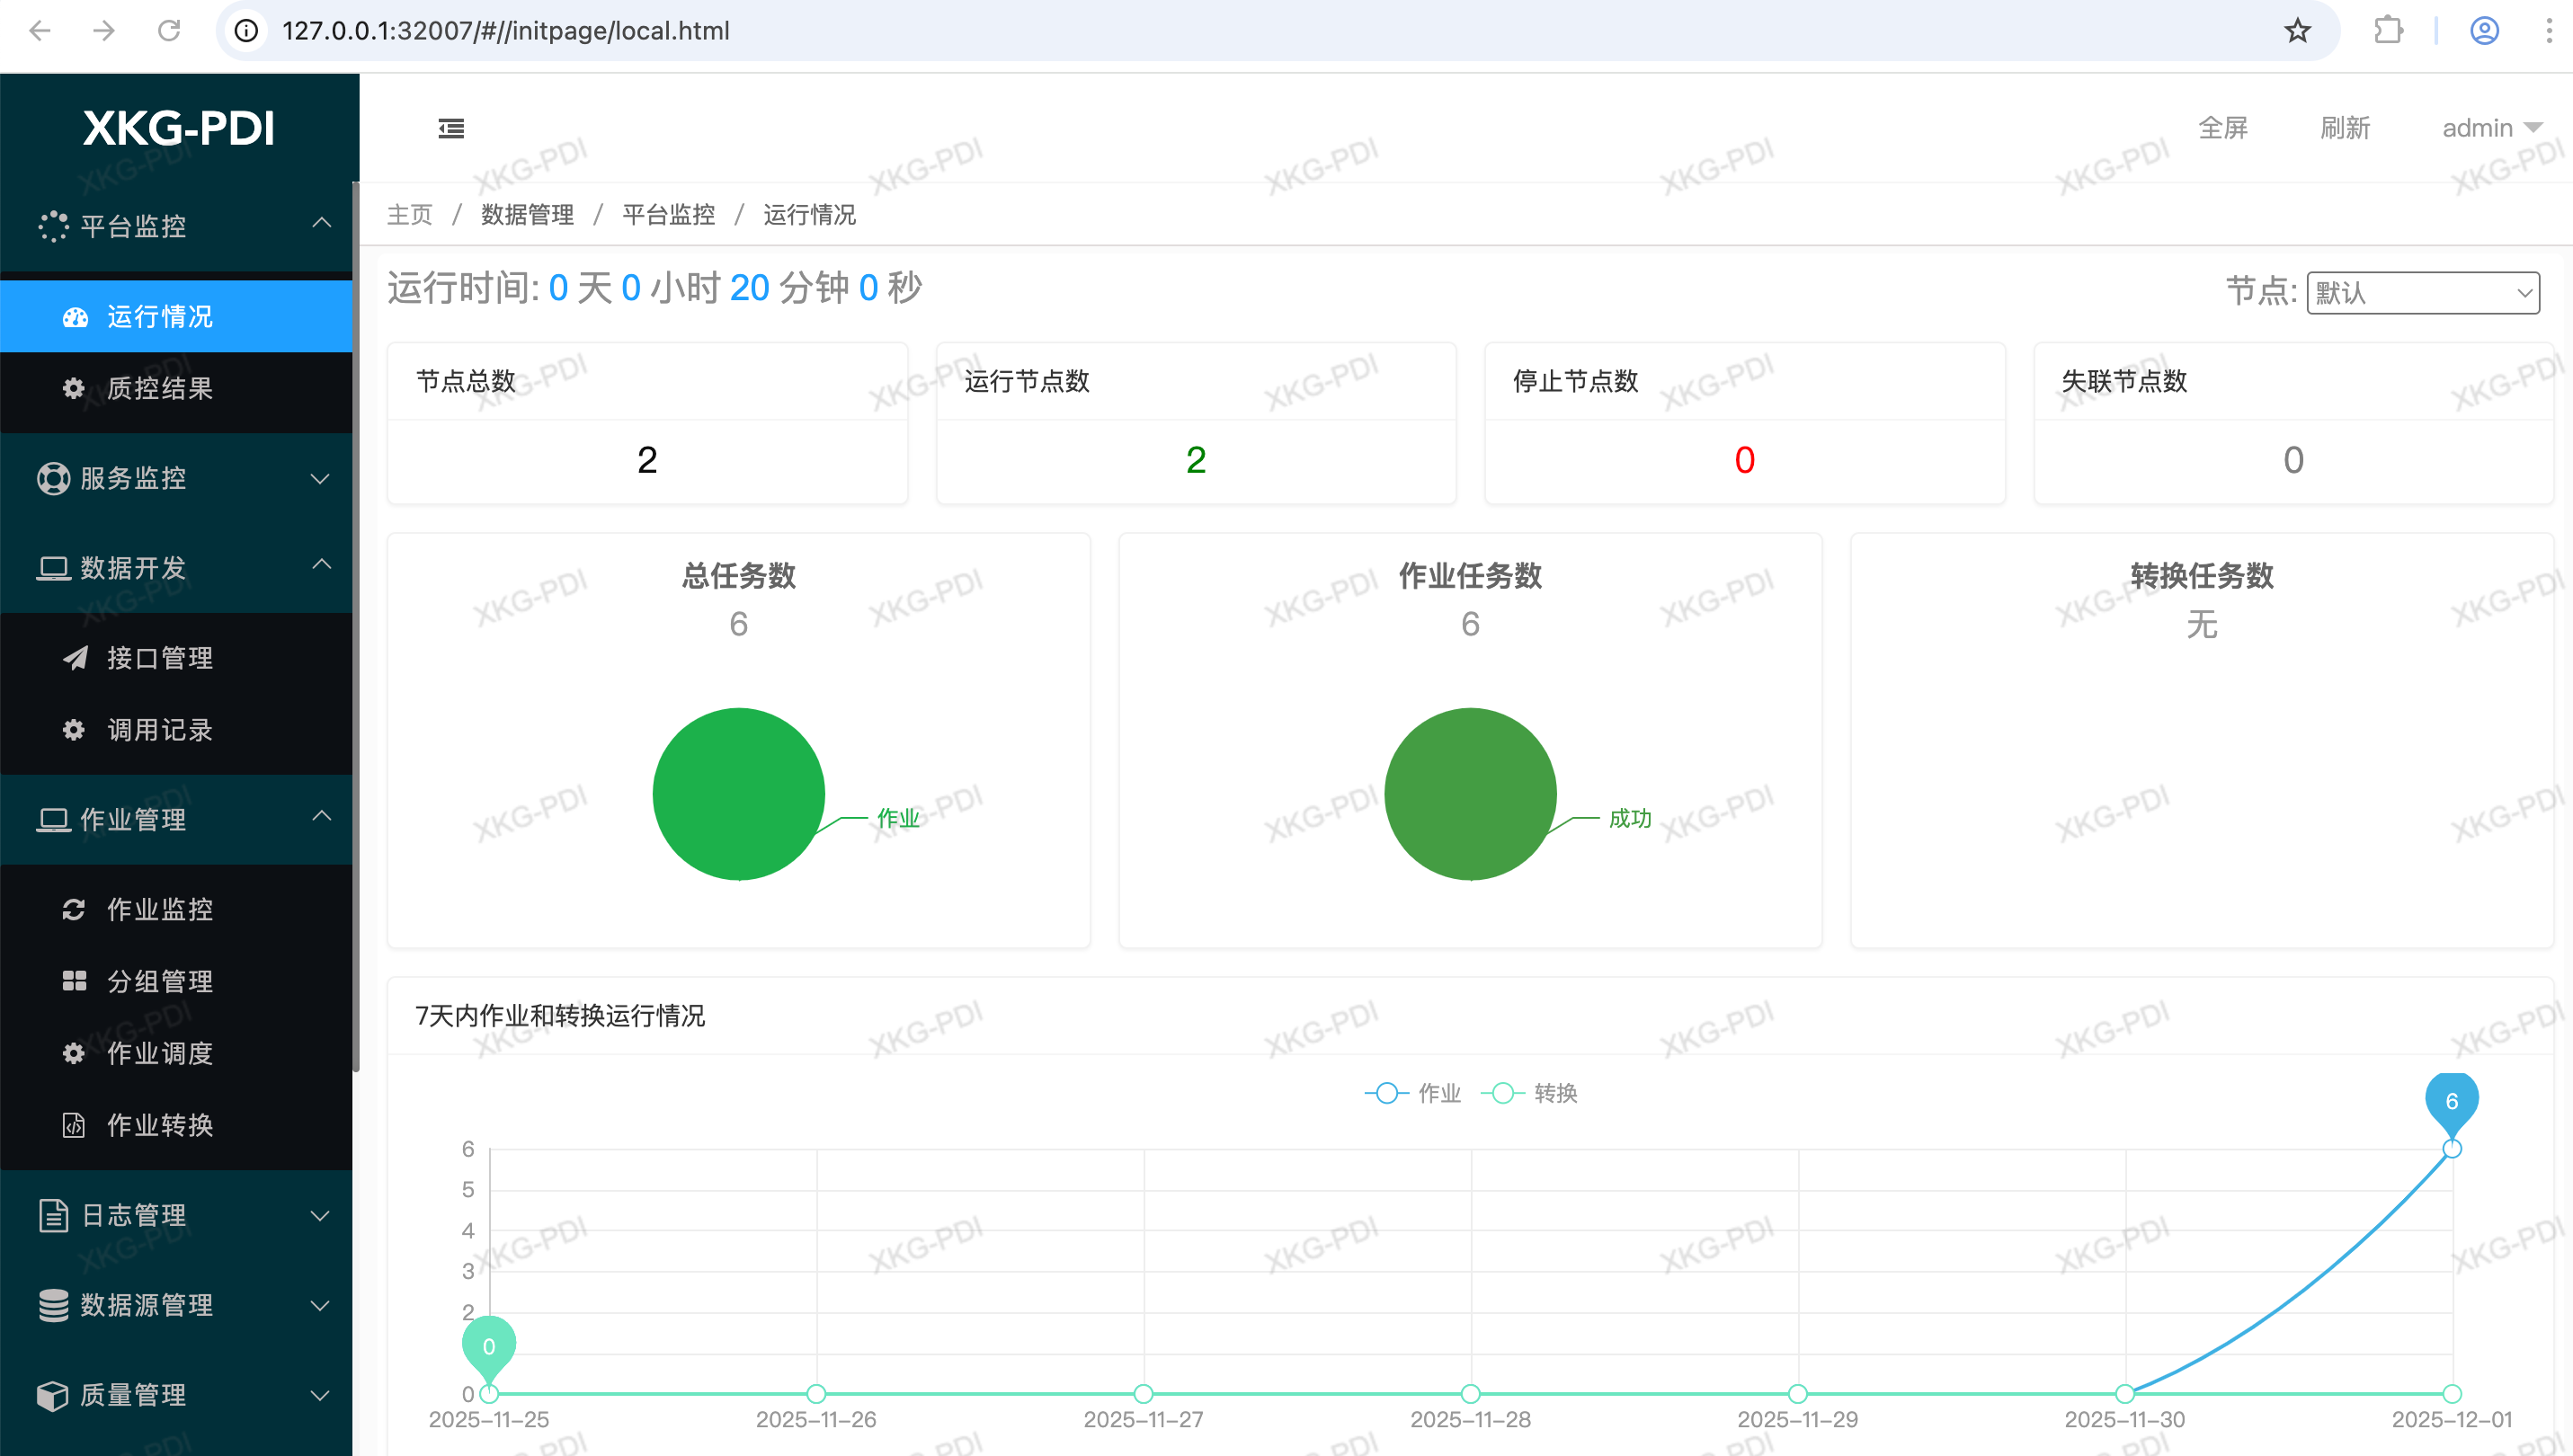Toggle the 转换 series in chart legend
The image size is (2573, 1456).
1530,1093
